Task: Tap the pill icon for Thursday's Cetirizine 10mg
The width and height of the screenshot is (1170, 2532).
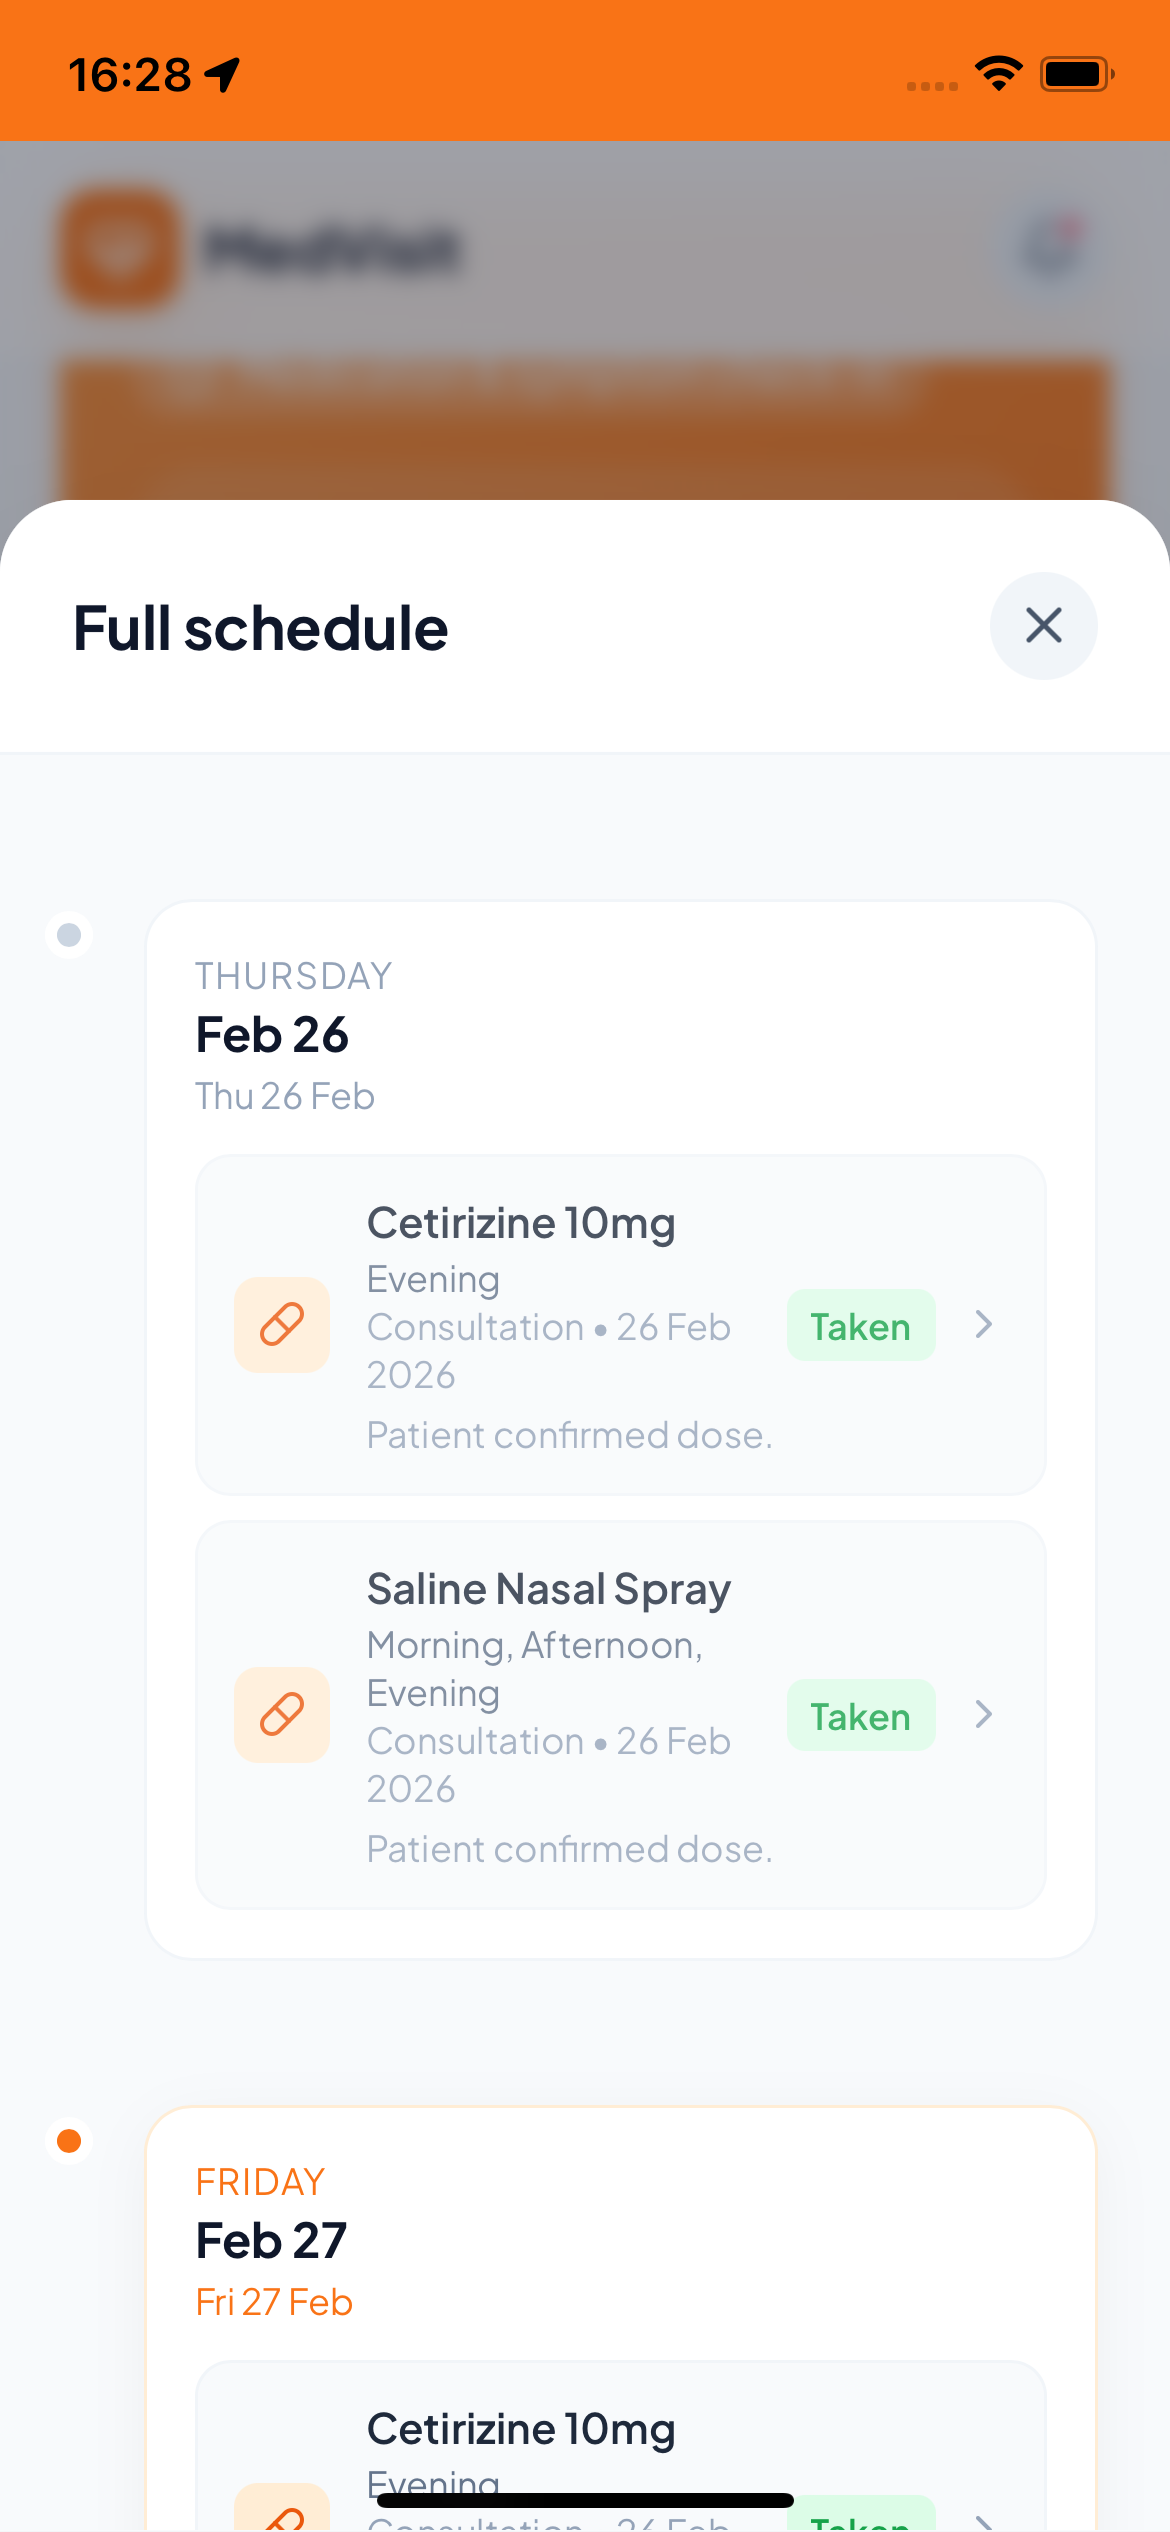Action: click(x=282, y=1325)
